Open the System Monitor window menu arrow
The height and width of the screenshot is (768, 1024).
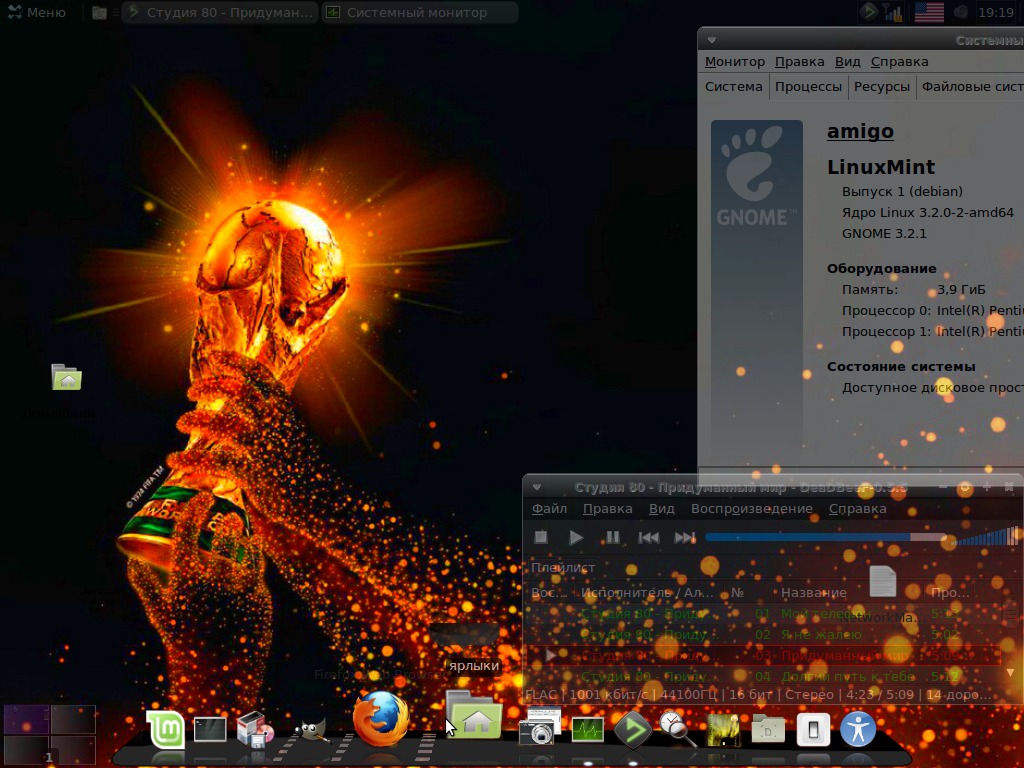click(x=712, y=40)
